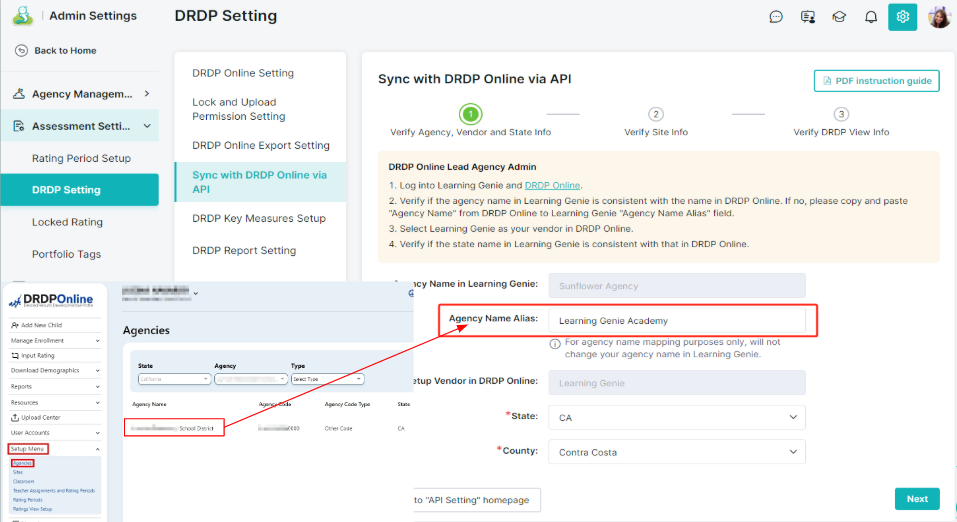
Task: Open the Select Type filter dropdown
Action: tap(327, 379)
